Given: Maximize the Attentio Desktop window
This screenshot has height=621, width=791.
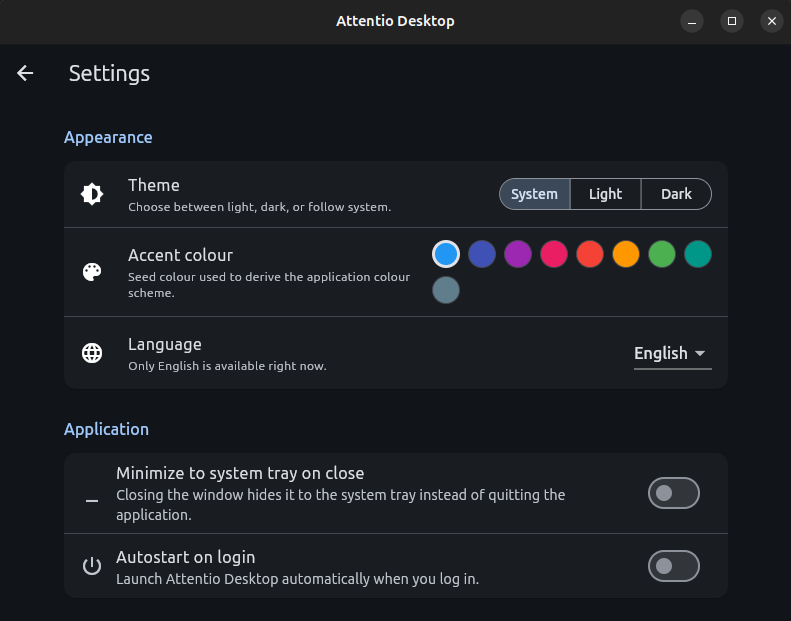Looking at the screenshot, I should [x=732, y=21].
